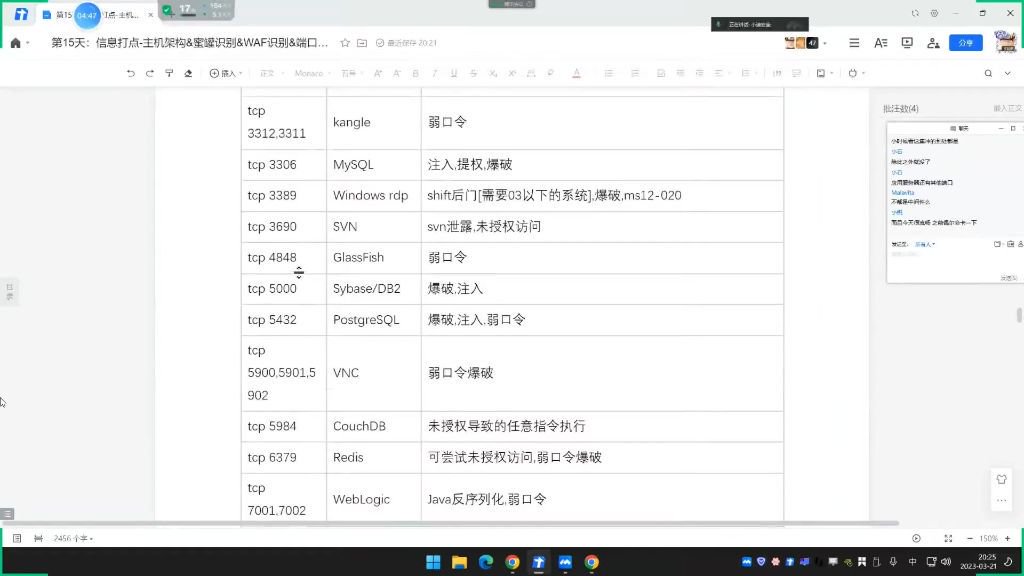
Task: Click the clear formatting eraser icon
Action: 188,73
